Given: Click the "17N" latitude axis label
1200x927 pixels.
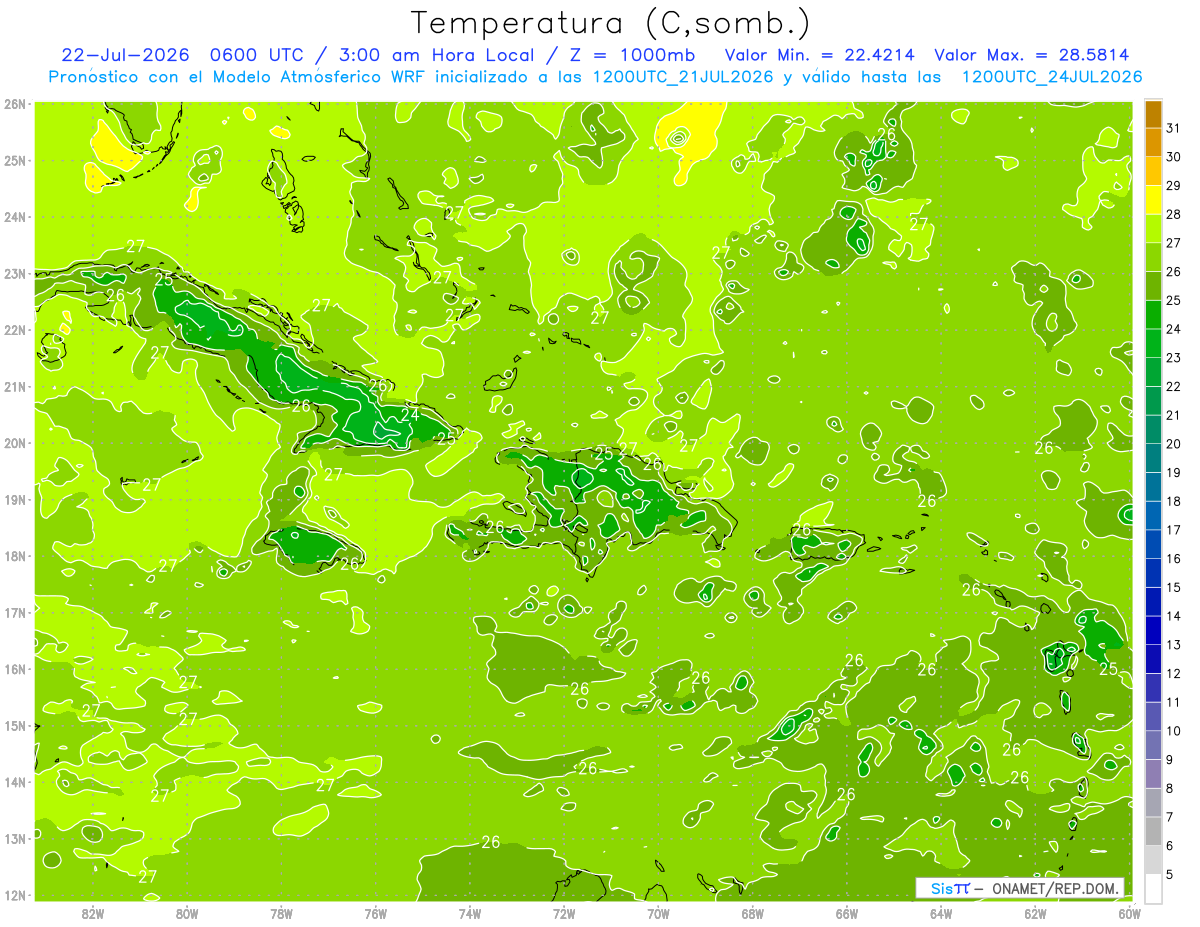Looking at the screenshot, I should [15, 612].
